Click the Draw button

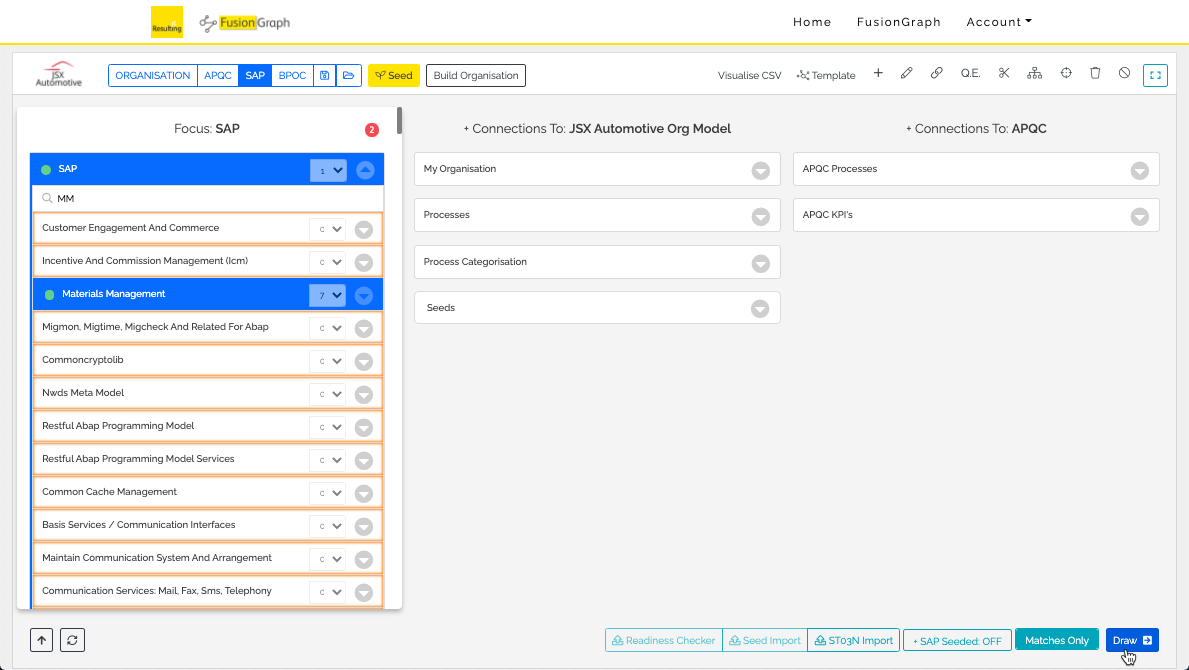[x=1132, y=640]
